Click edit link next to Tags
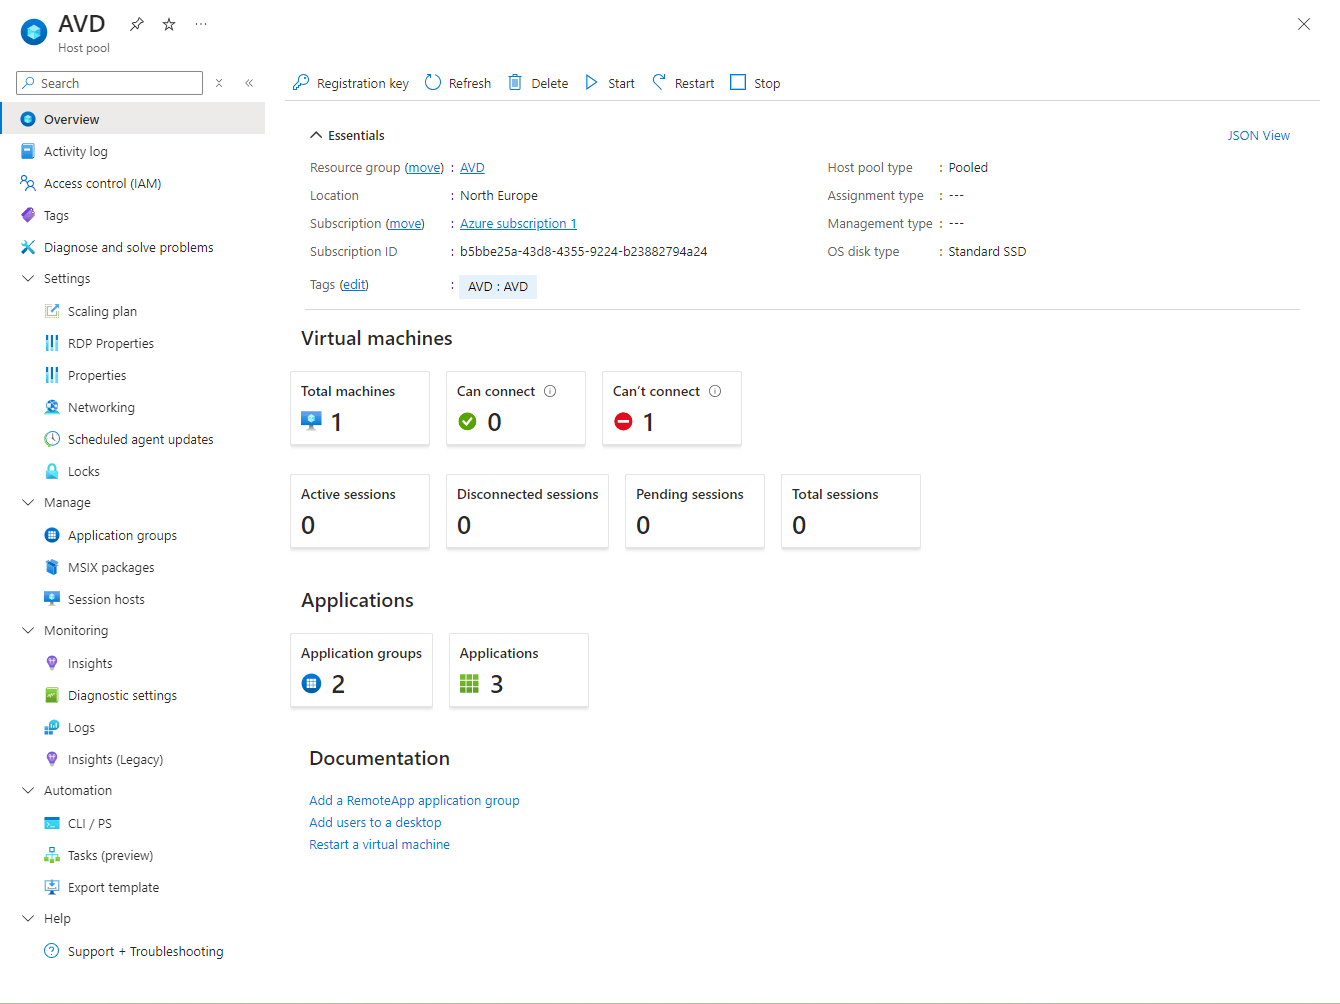This screenshot has height=1004, width=1340. (354, 285)
